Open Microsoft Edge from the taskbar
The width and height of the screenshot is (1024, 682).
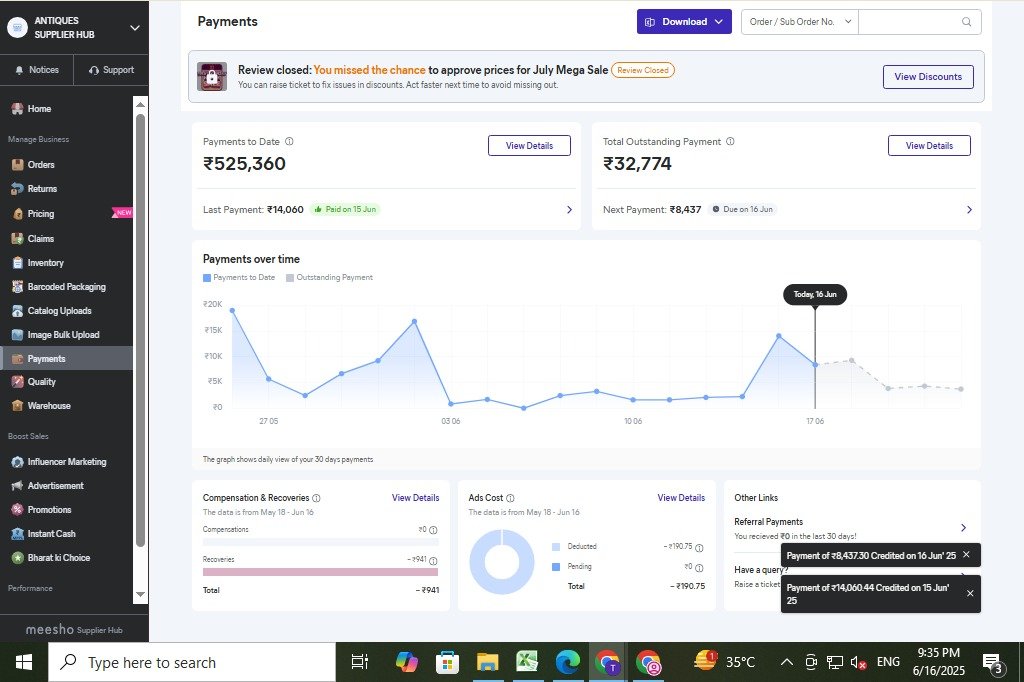tap(567, 662)
